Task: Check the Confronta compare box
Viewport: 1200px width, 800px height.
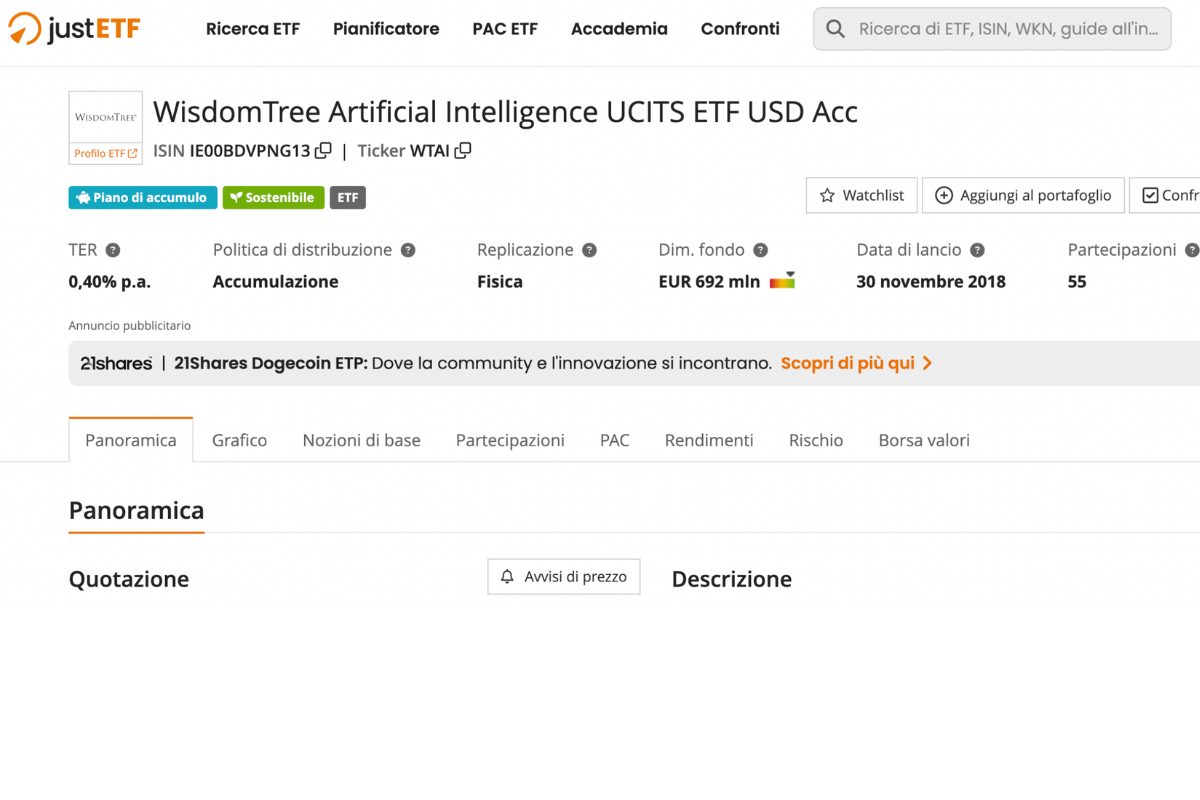Action: coord(1150,195)
